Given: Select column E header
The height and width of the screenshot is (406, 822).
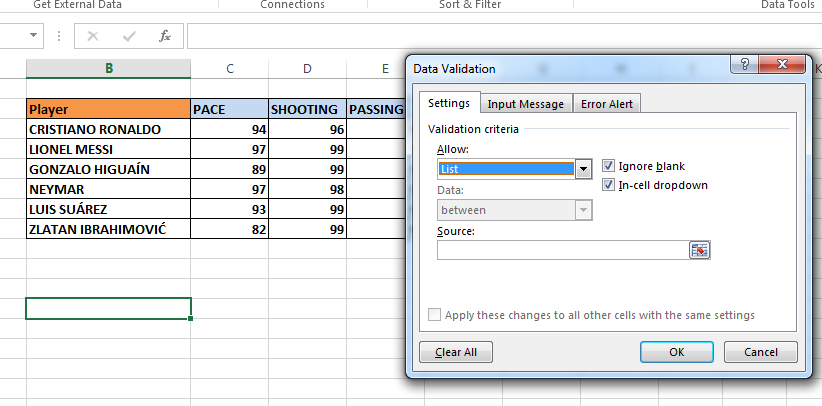Looking at the screenshot, I should (385, 68).
